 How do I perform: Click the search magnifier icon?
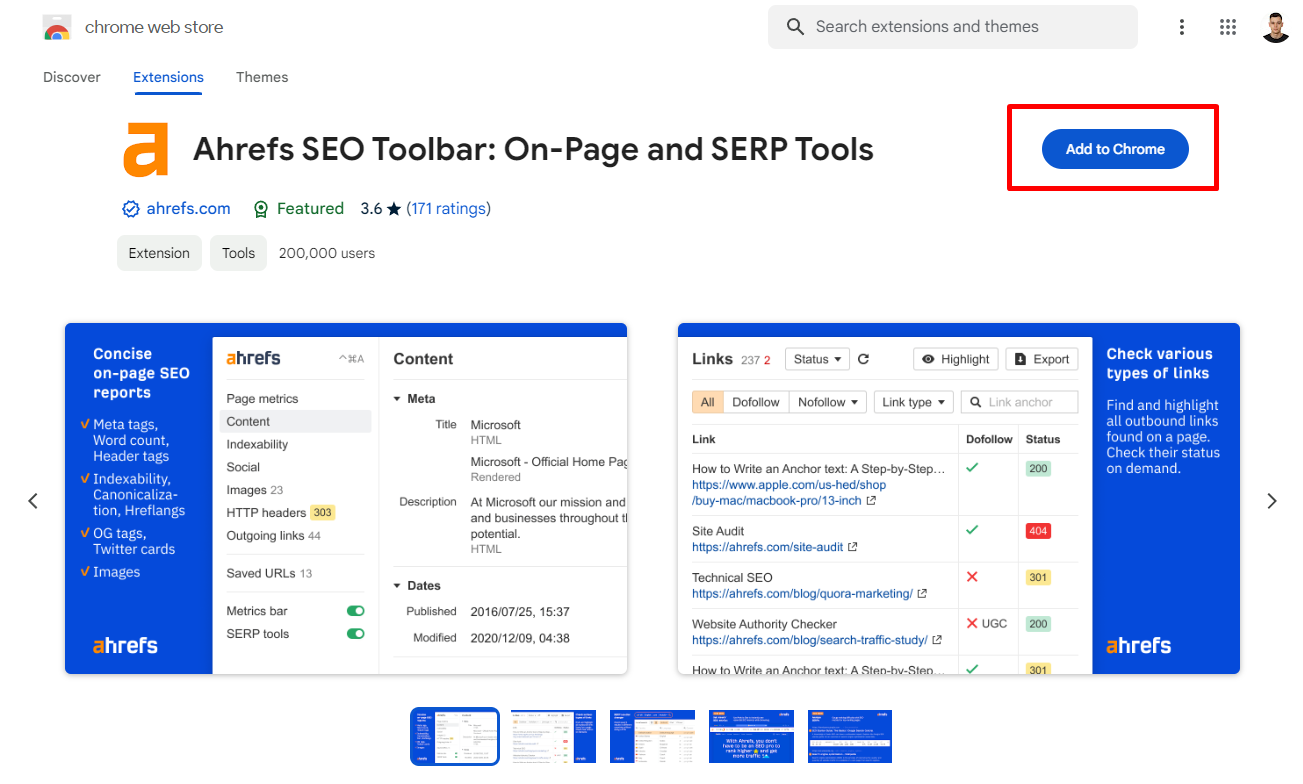[x=795, y=27]
